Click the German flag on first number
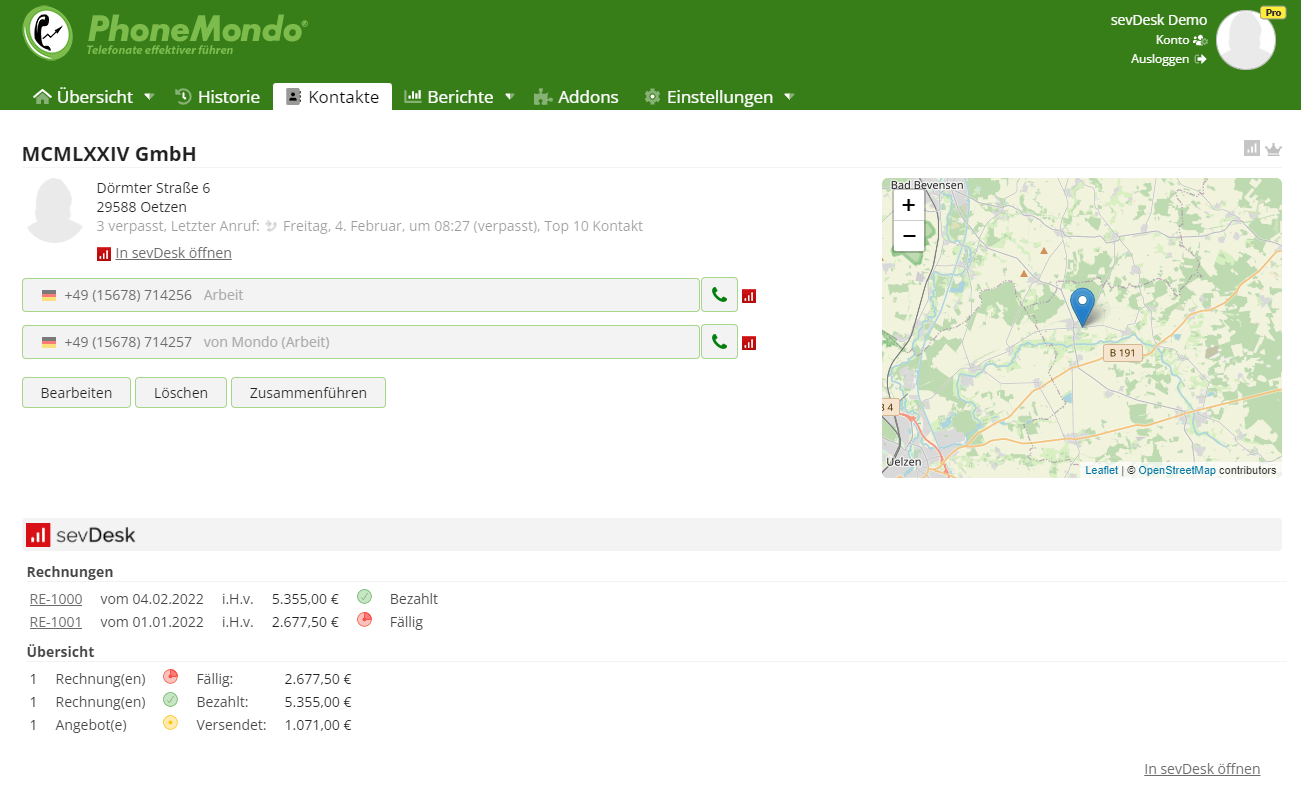 point(49,296)
